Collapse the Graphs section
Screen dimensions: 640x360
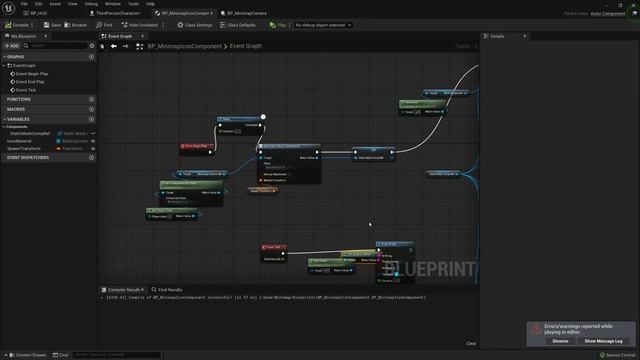pyautogui.click(x=4, y=57)
